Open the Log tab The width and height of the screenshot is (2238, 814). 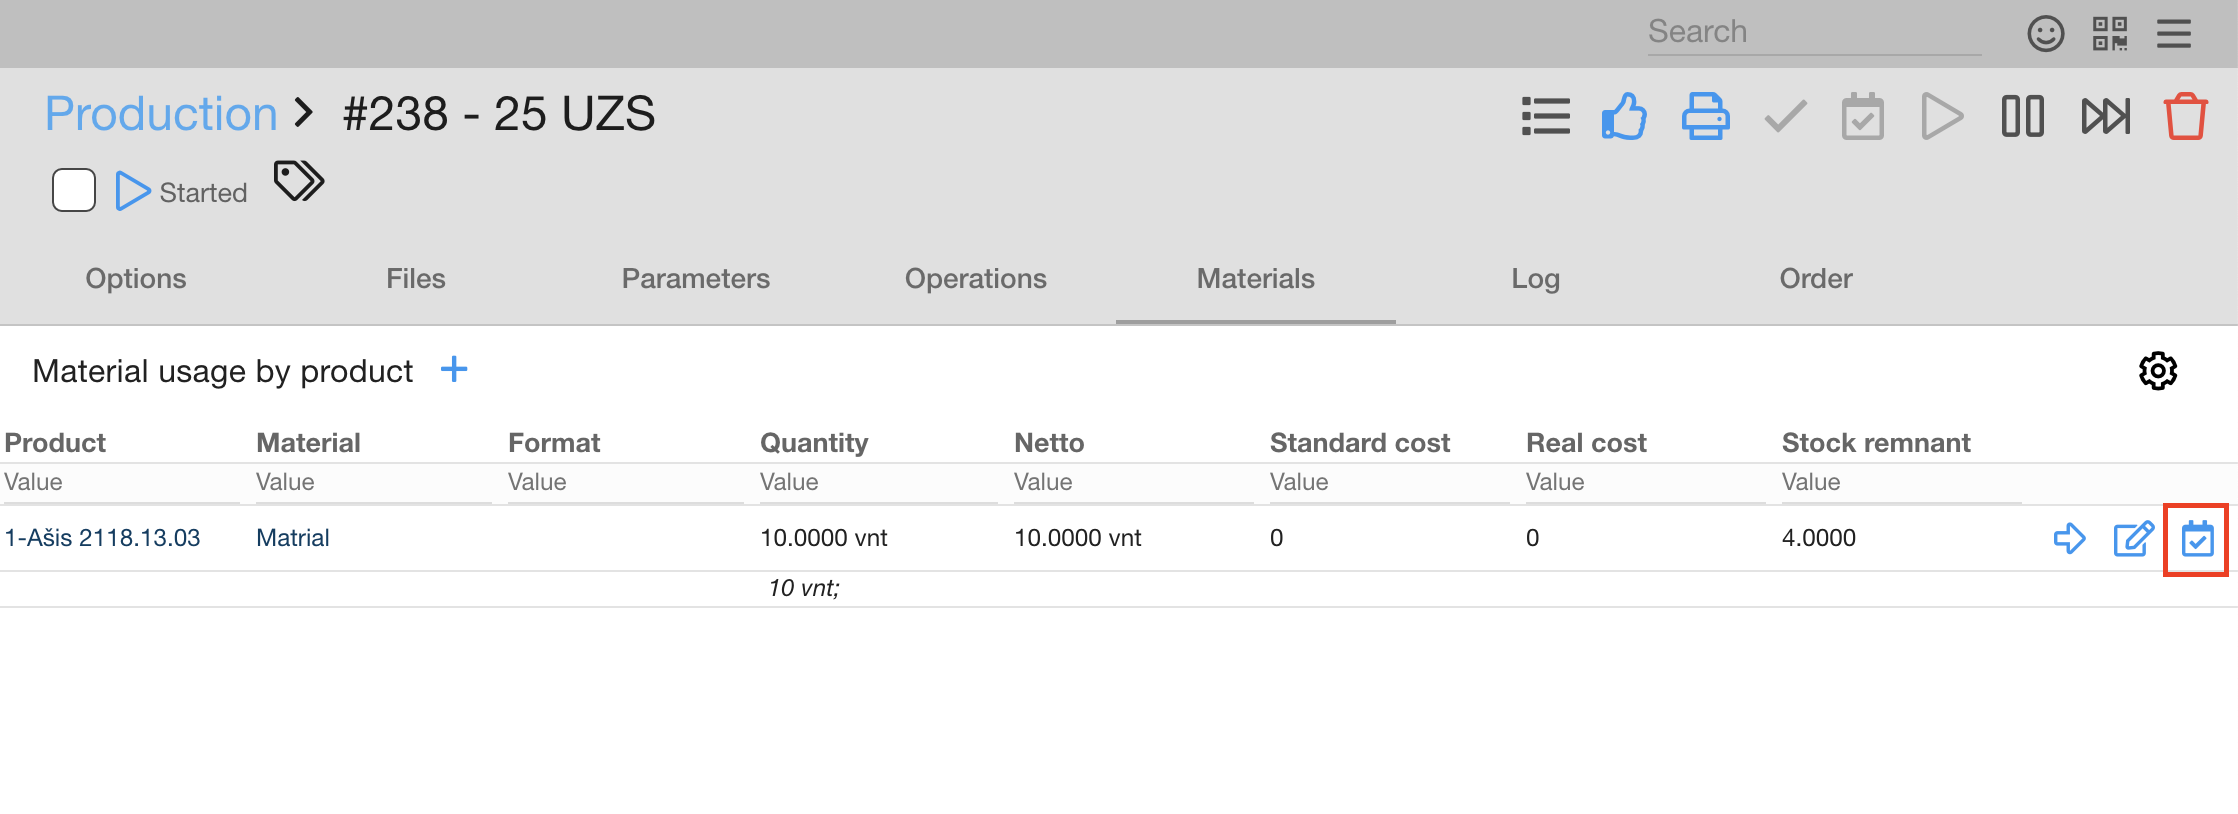tap(1535, 279)
